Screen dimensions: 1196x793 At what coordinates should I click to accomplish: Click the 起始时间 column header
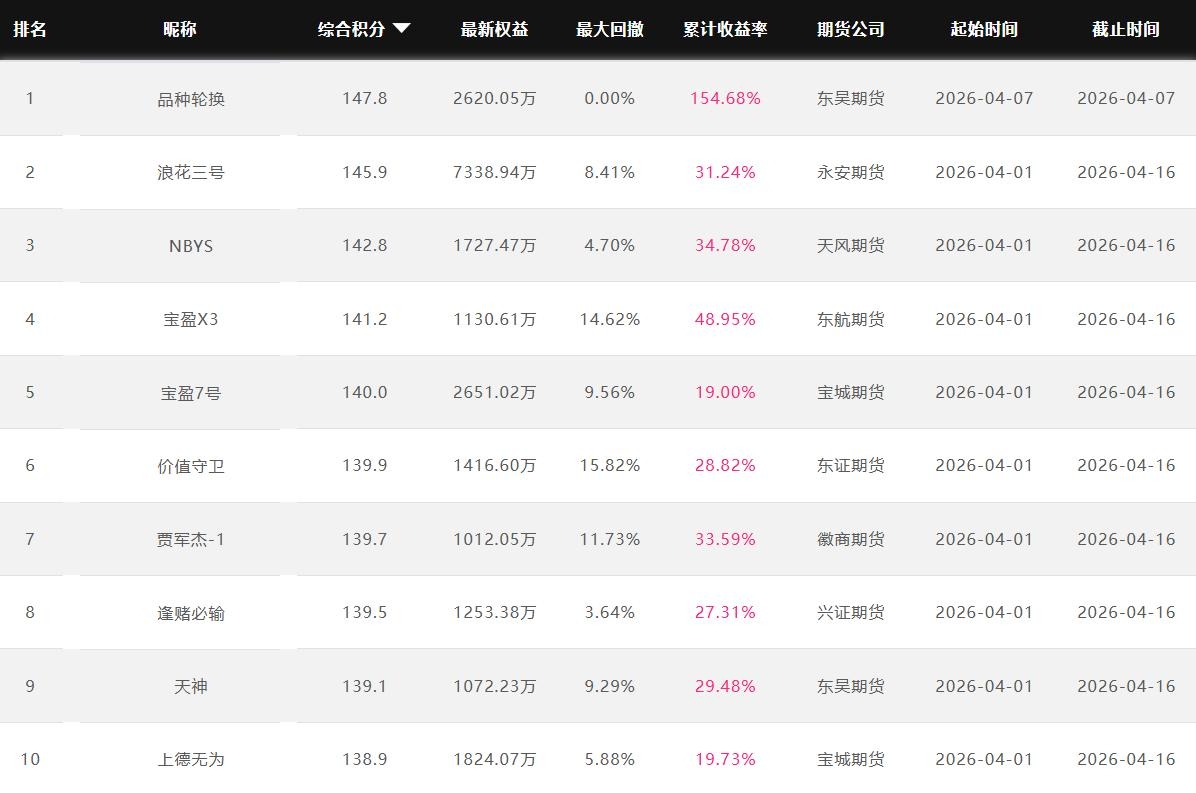click(984, 29)
